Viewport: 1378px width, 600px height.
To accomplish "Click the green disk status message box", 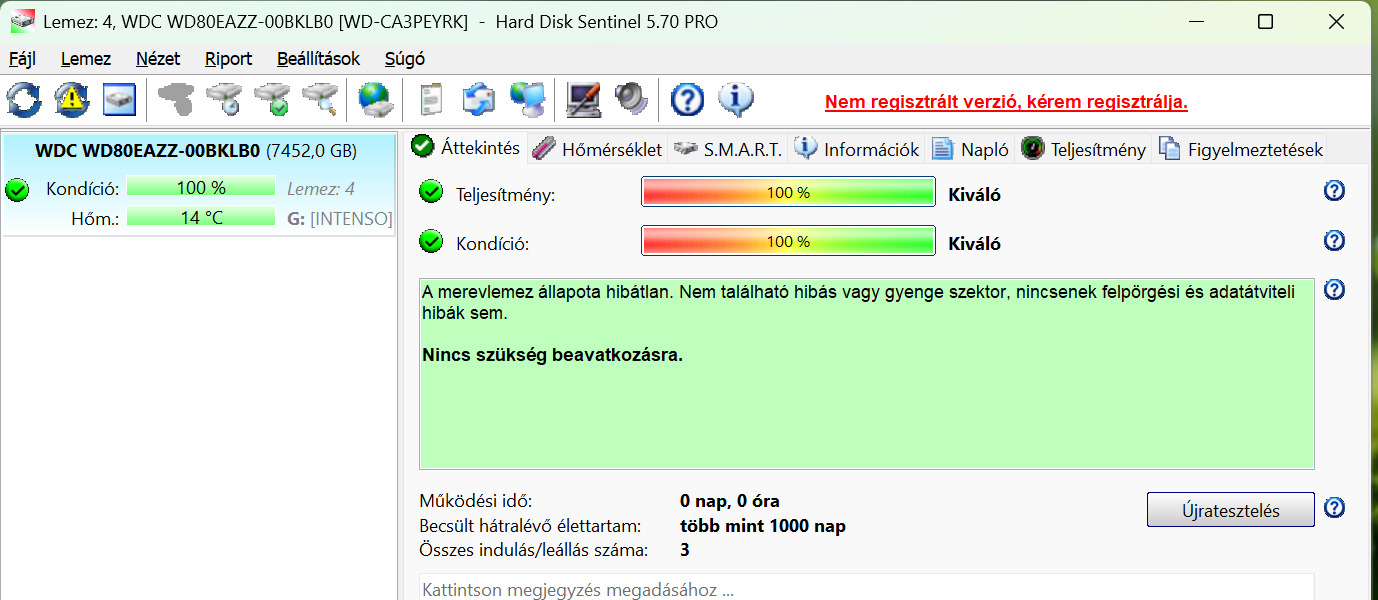I will (866, 374).
